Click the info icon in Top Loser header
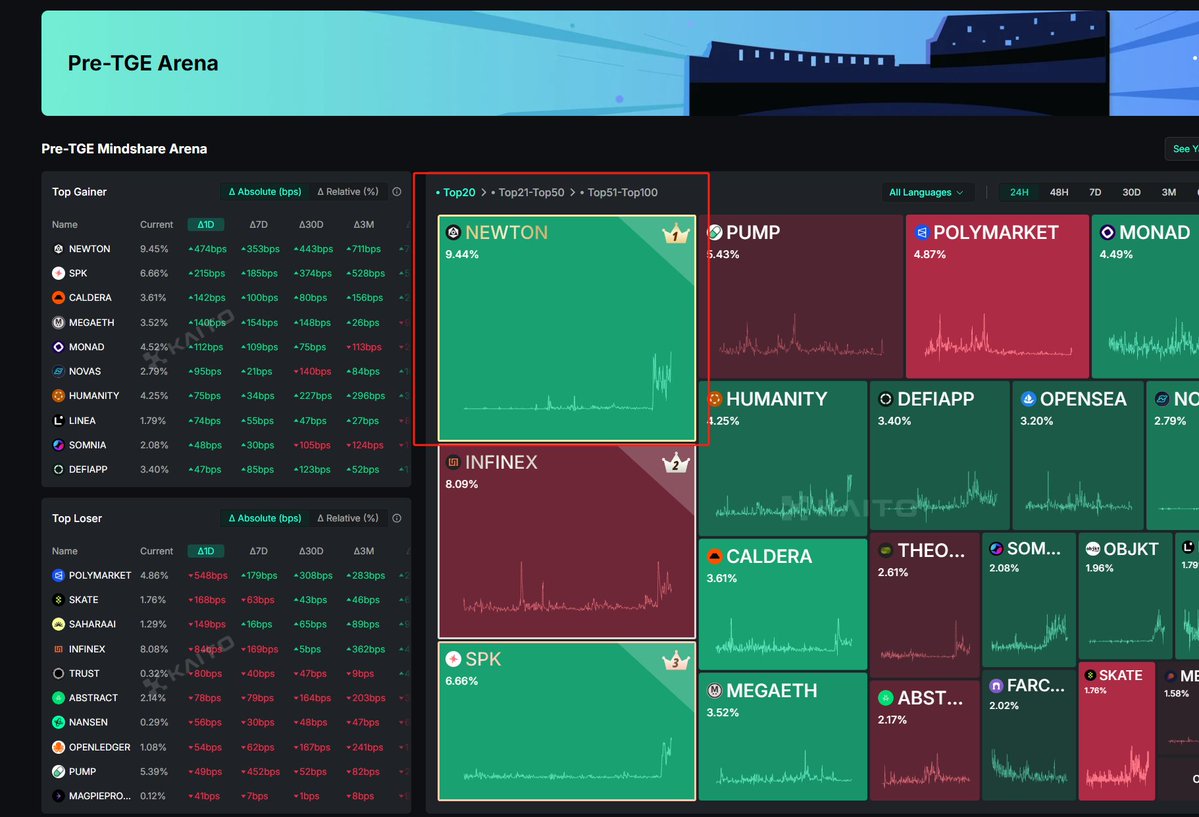 (x=397, y=519)
